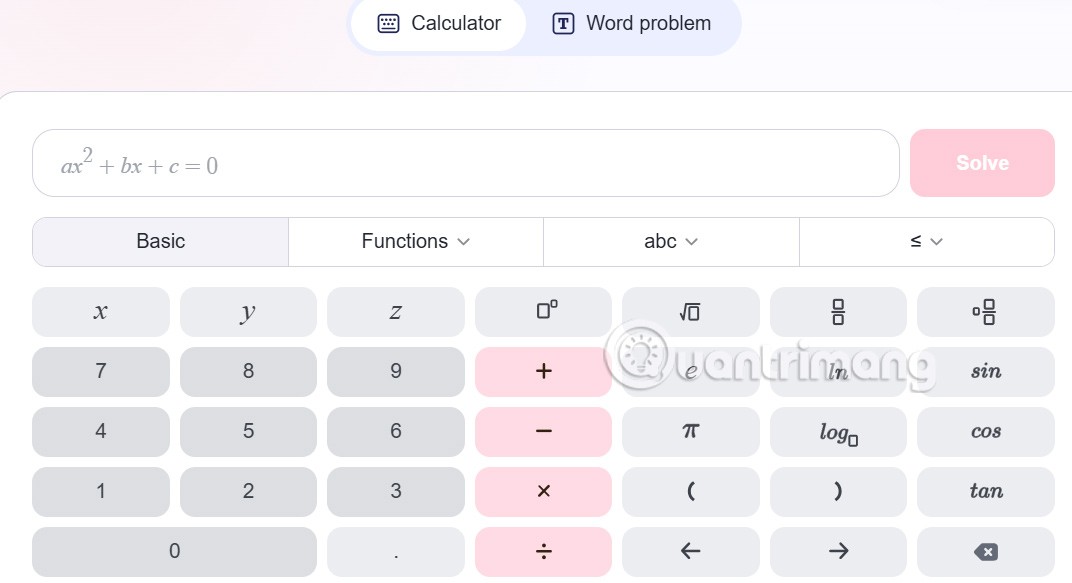The height and width of the screenshot is (583, 1072).
Task: Insert the exponent power template
Action: click(x=543, y=311)
